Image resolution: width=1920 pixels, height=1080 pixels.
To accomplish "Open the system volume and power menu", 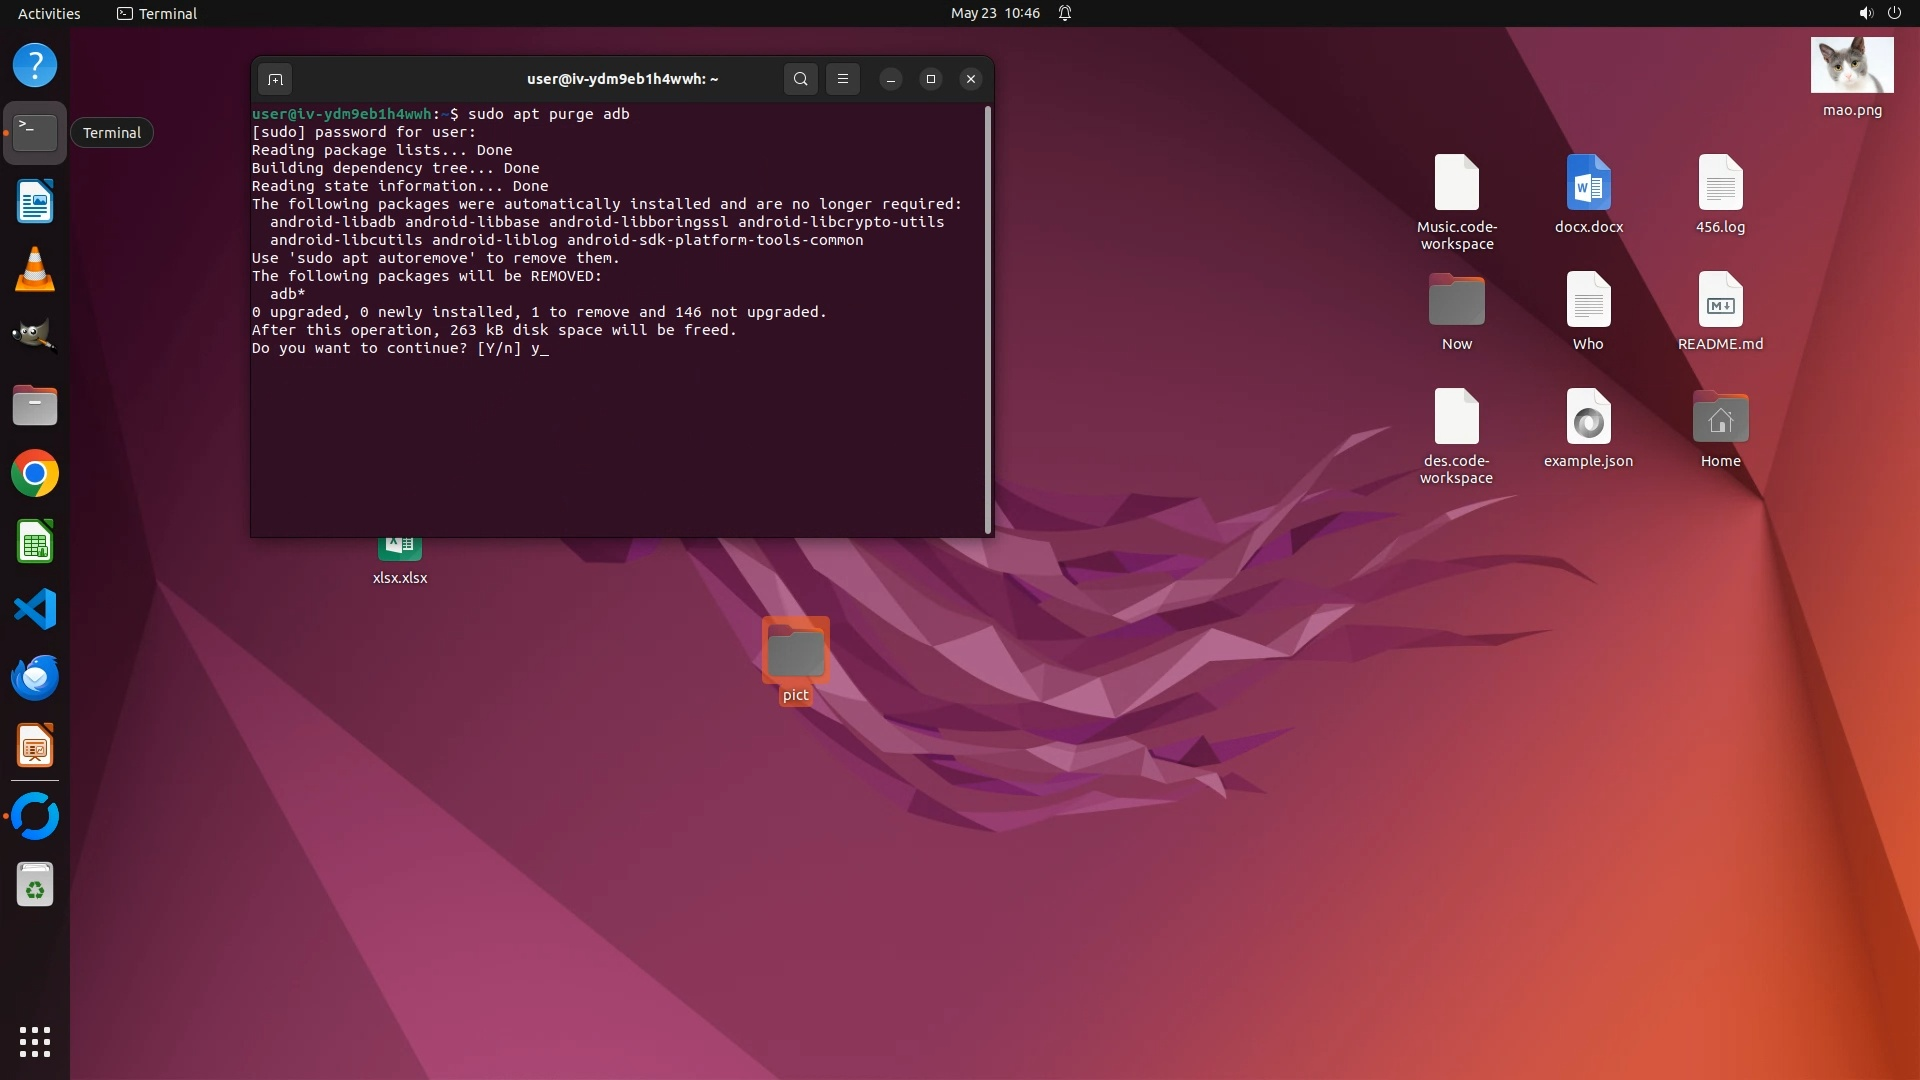I will [x=1879, y=13].
